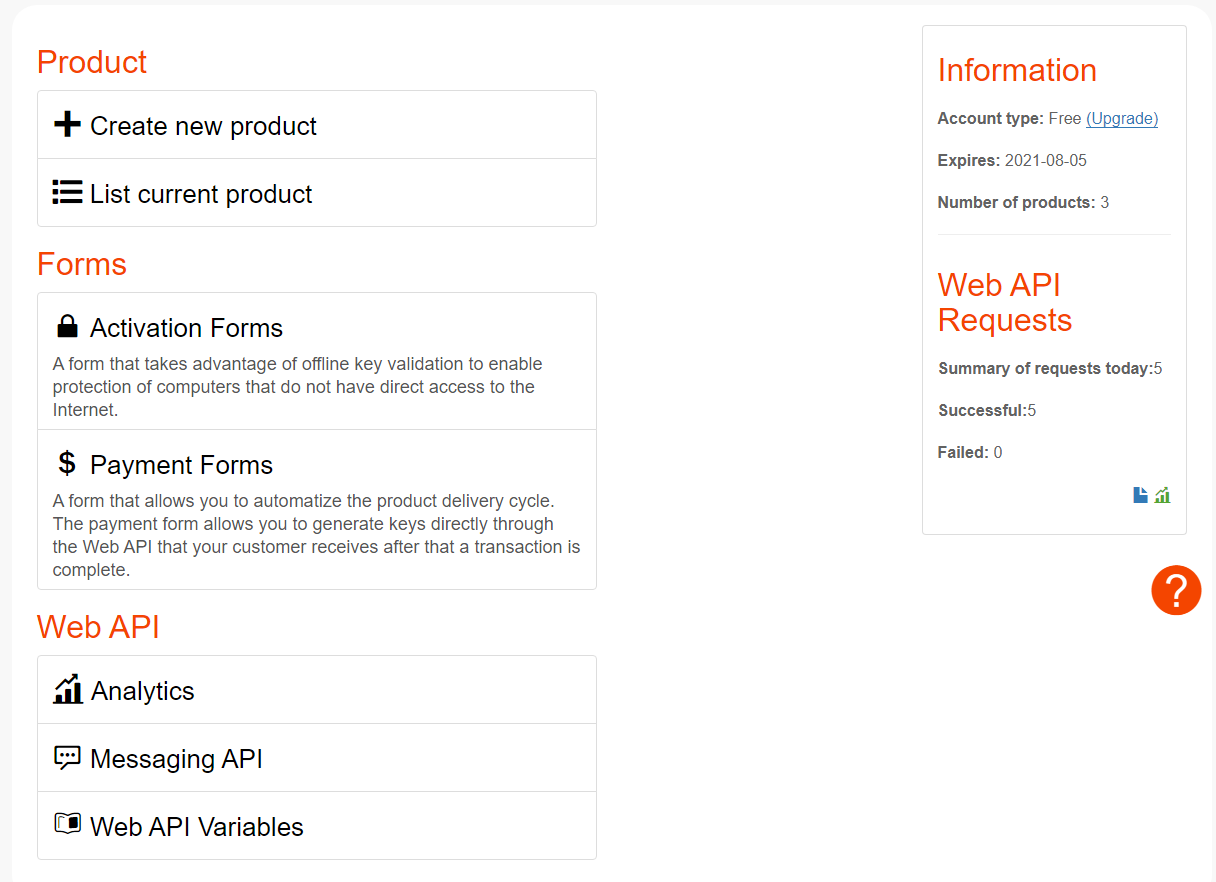The image size is (1216, 882).
Task: Select the 'Create new product' text
Action: point(203,126)
